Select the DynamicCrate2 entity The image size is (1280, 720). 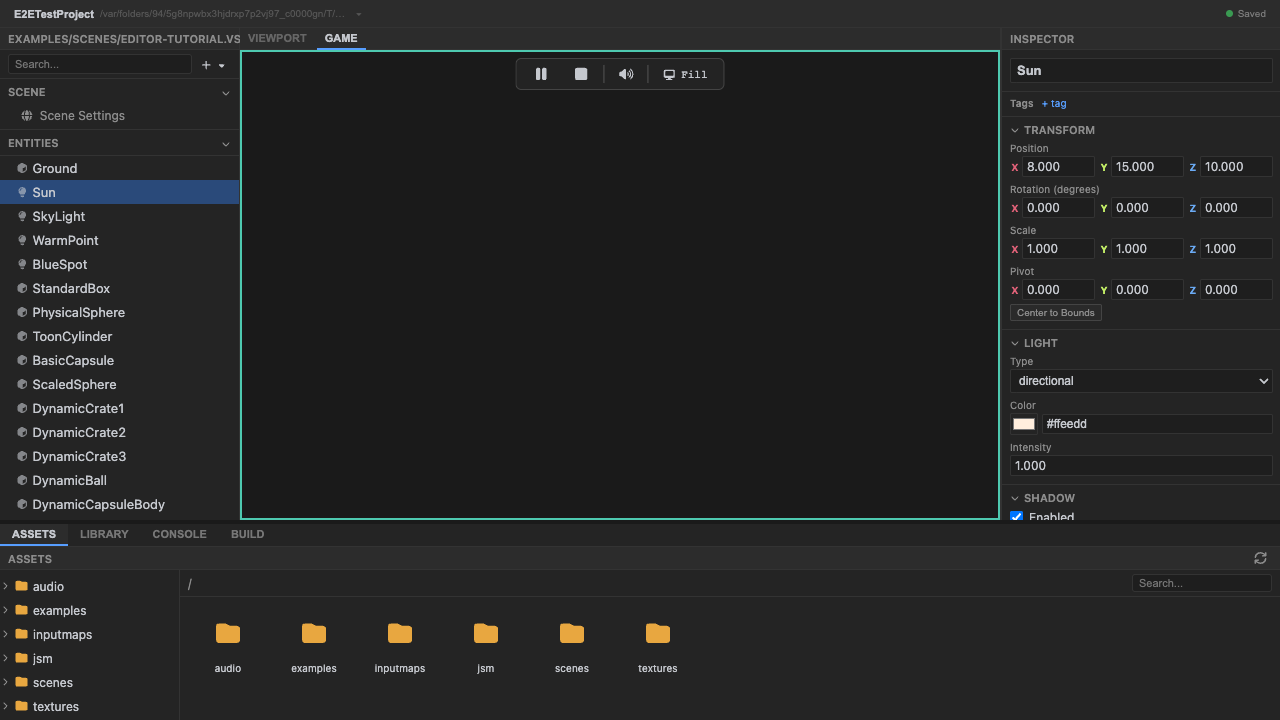click(120, 432)
